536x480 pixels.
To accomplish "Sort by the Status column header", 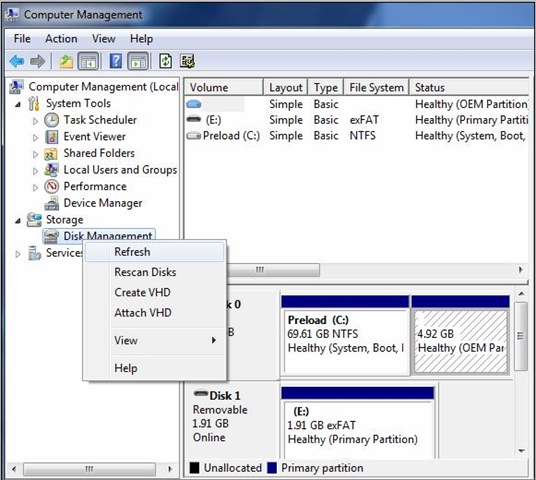I will pos(469,88).
